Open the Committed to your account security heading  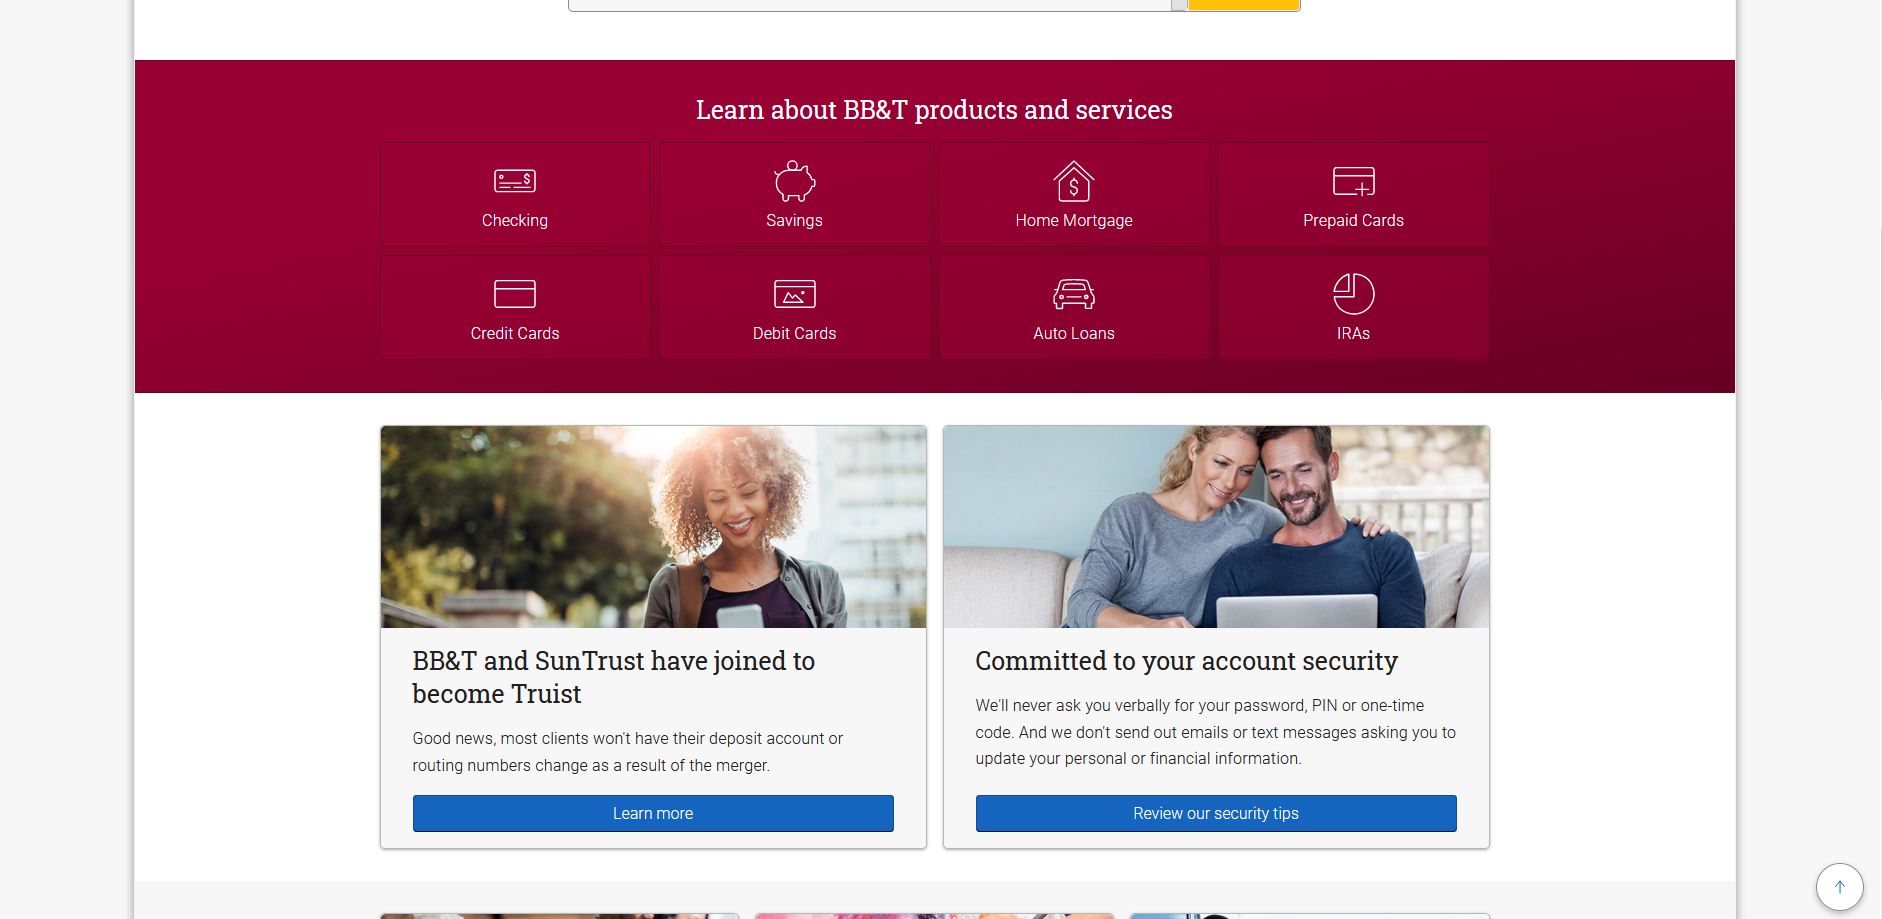(1186, 661)
